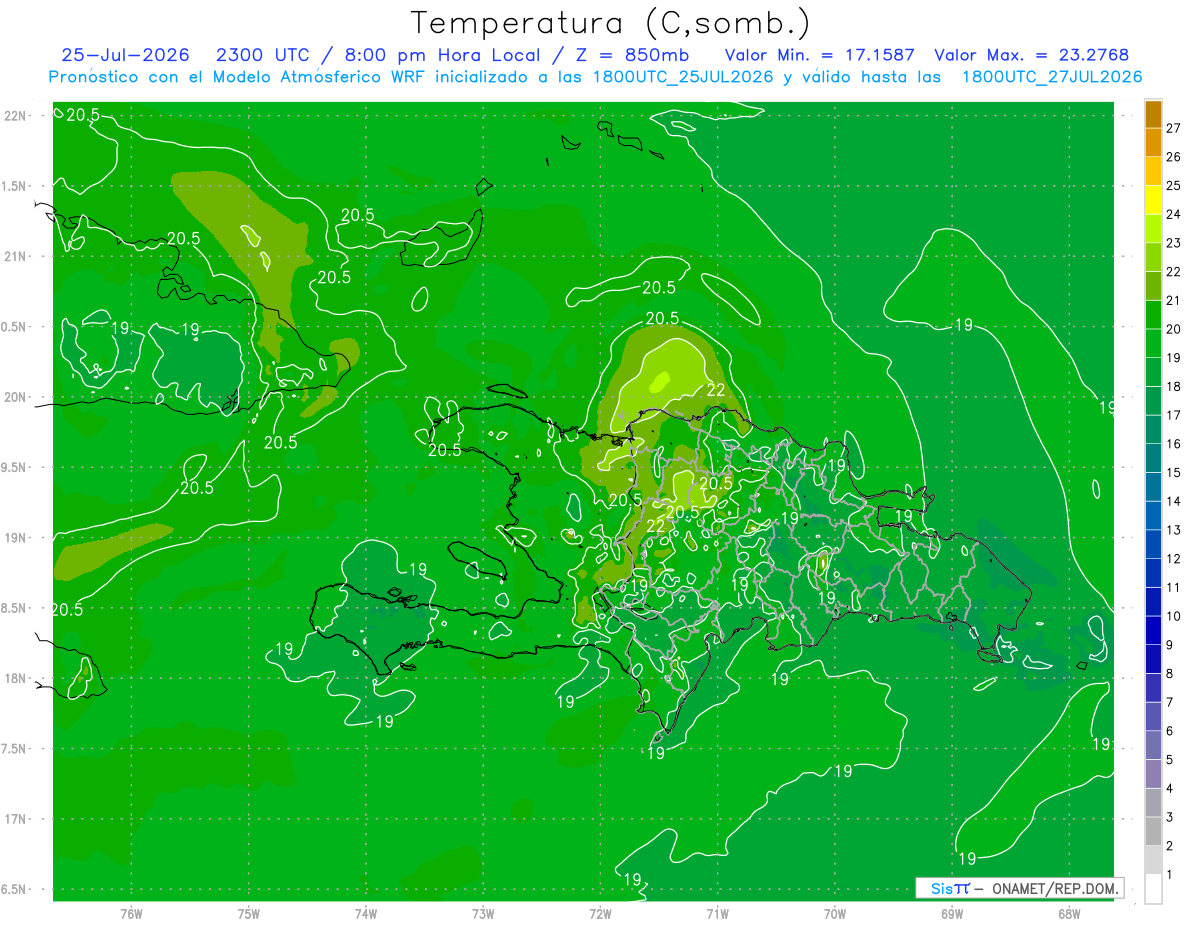The width and height of the screenshot is (1200, 927).
Task: Click the '16' label on the colorbar
Action: pyautogui.click(x=1173, y=444)
